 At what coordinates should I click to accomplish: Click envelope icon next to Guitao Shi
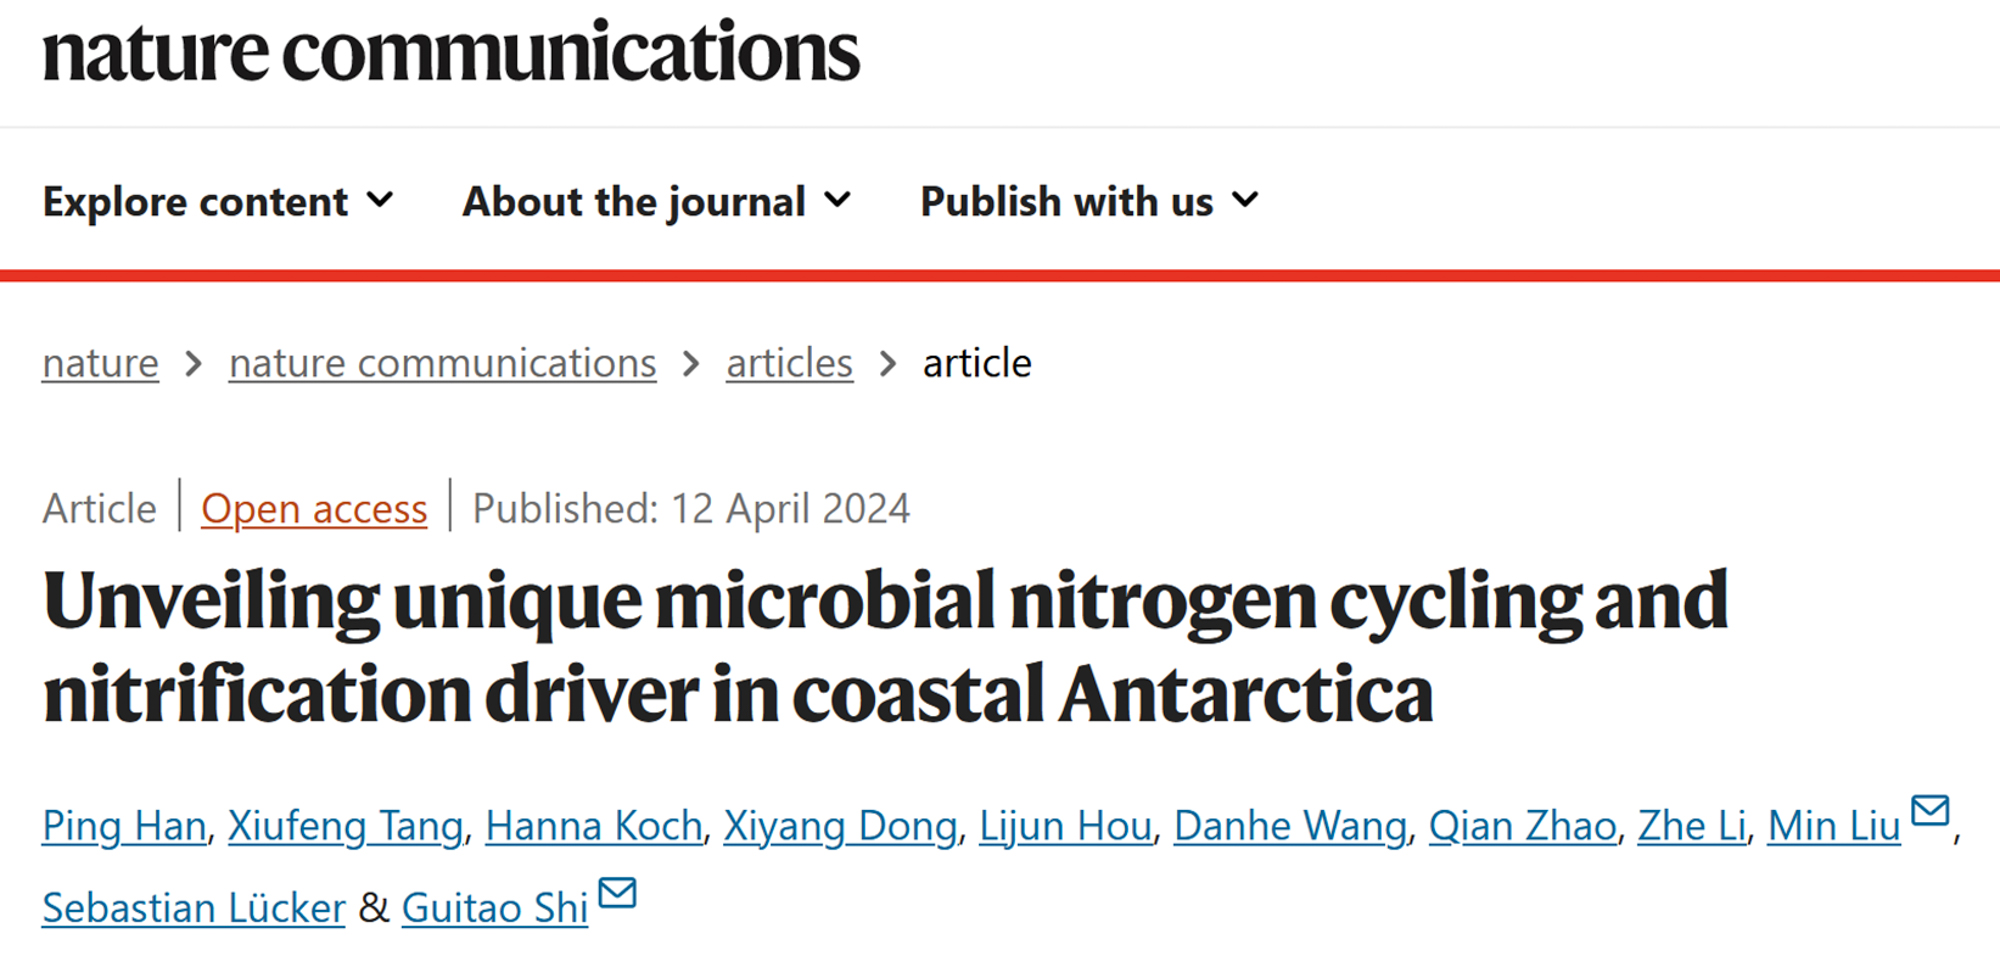pos(617,892)
